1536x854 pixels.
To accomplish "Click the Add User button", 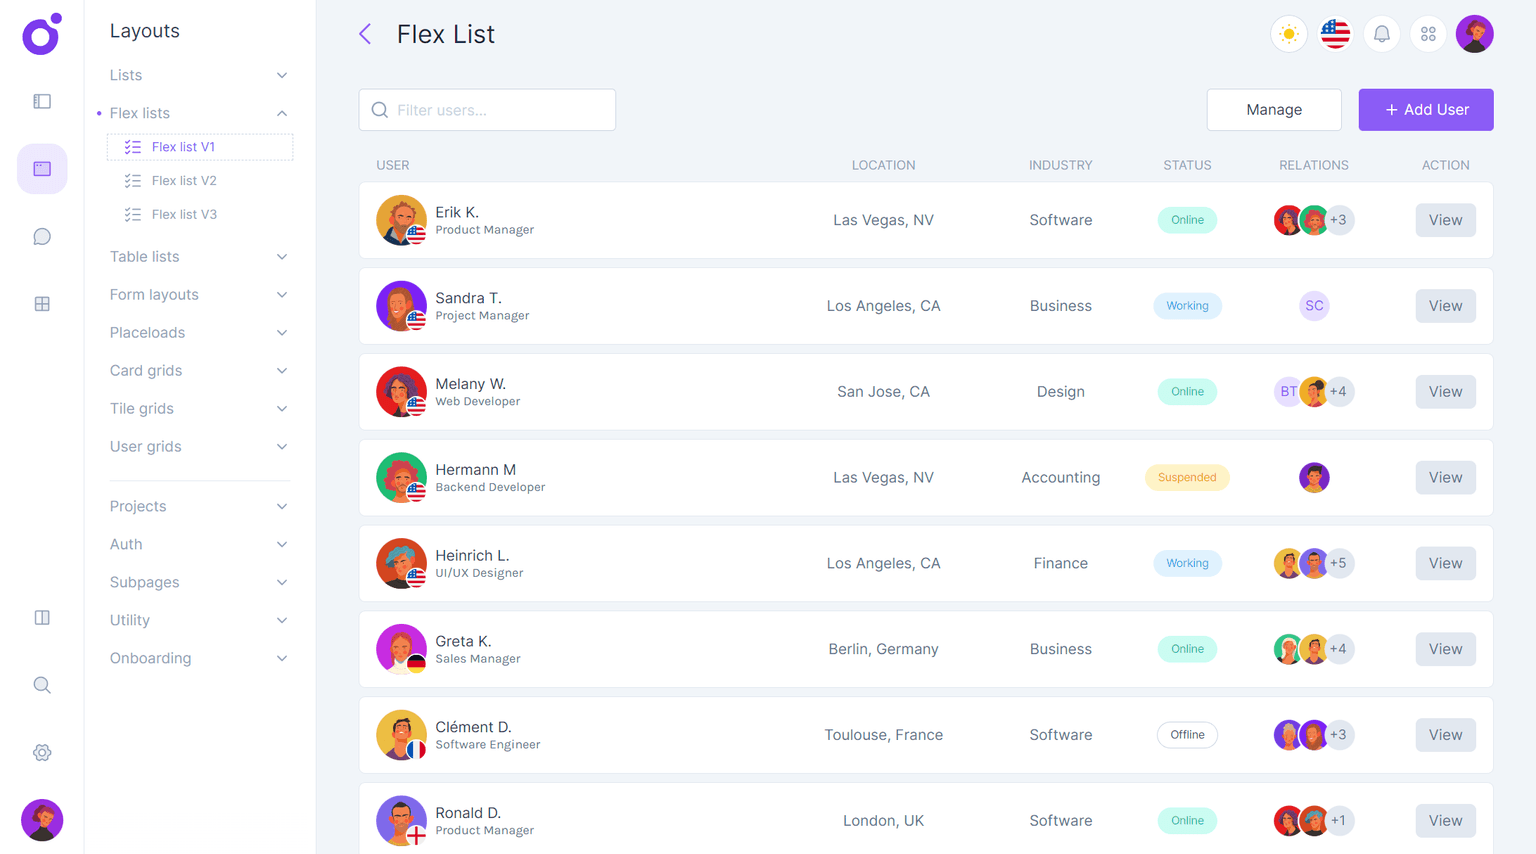I will pos(1425,109).
